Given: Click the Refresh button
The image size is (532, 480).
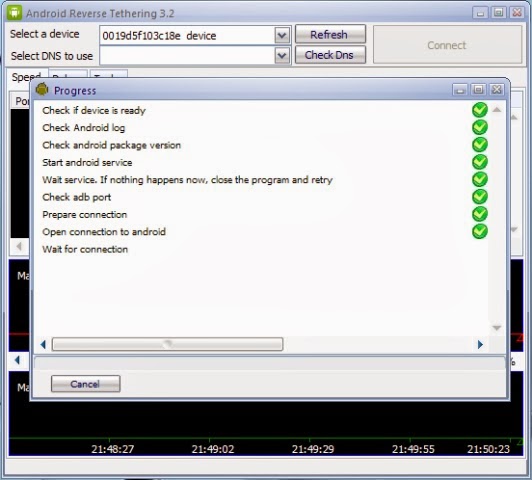Looking at the screenshot, I should click(x=330, y=34).
